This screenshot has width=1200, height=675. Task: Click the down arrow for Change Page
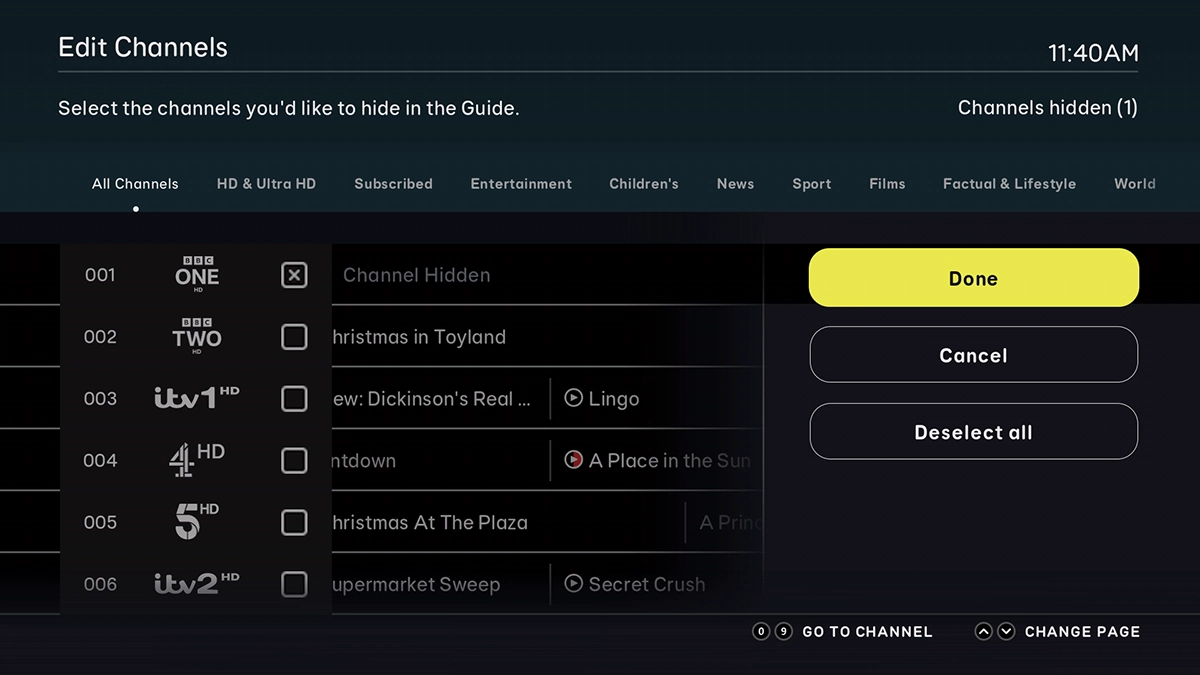[x=1006, y=632]
